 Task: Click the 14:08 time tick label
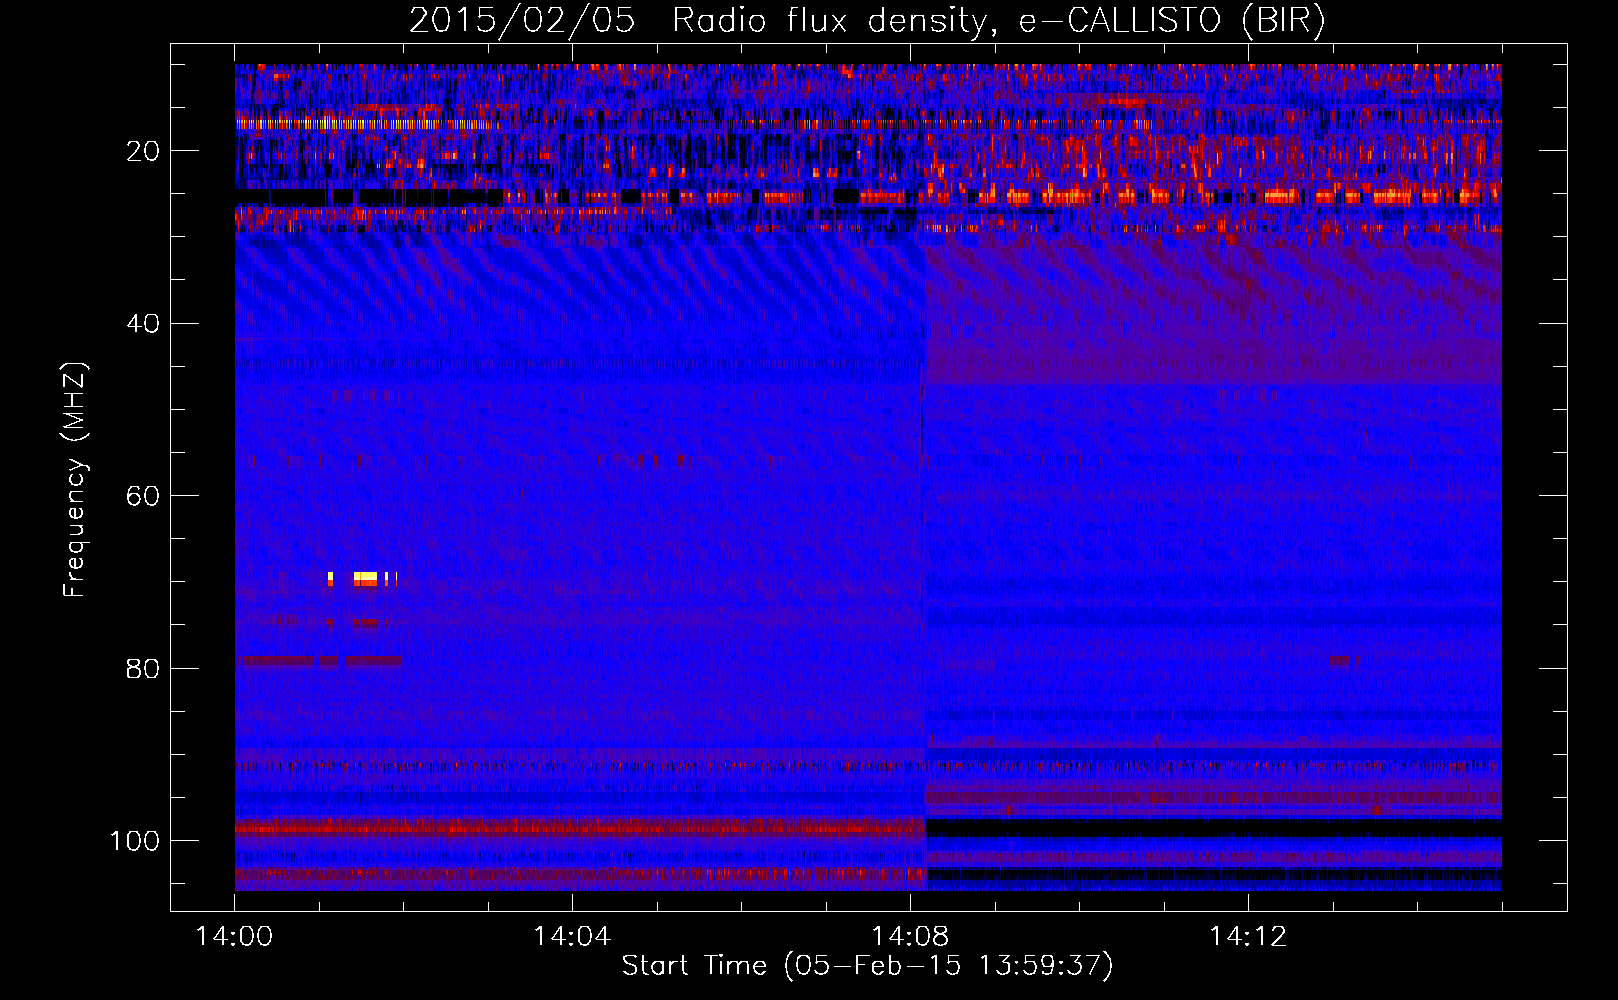[910, 937]
